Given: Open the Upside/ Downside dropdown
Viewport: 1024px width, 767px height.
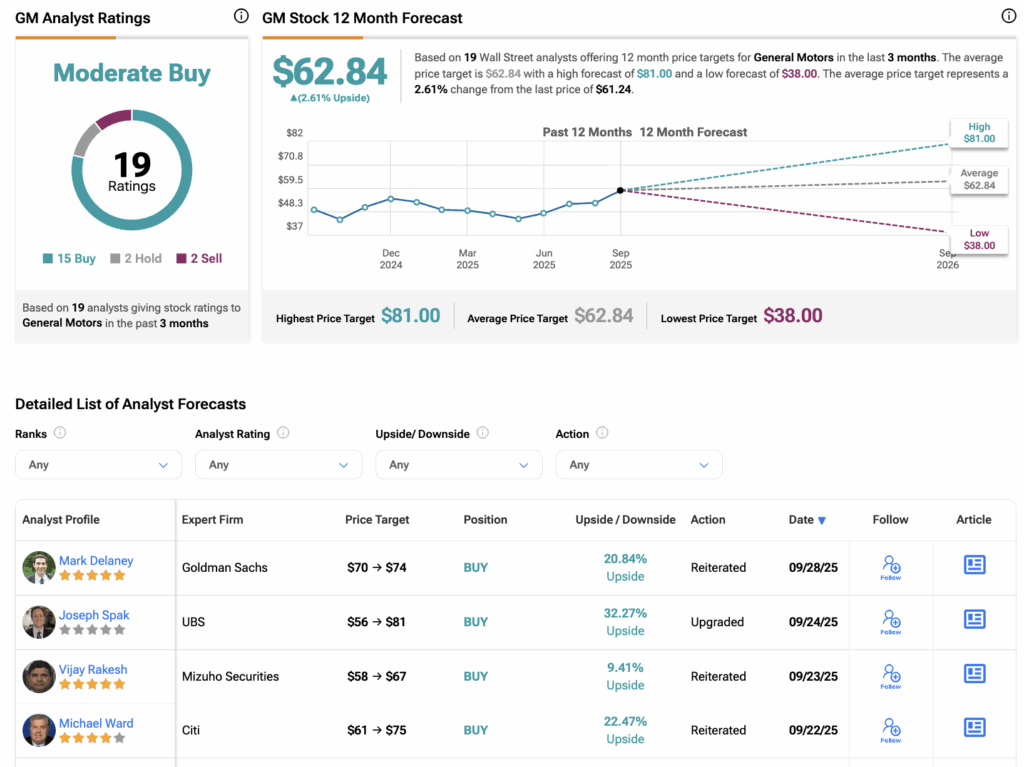Looking at the screenshot, I should pos(459,465).
